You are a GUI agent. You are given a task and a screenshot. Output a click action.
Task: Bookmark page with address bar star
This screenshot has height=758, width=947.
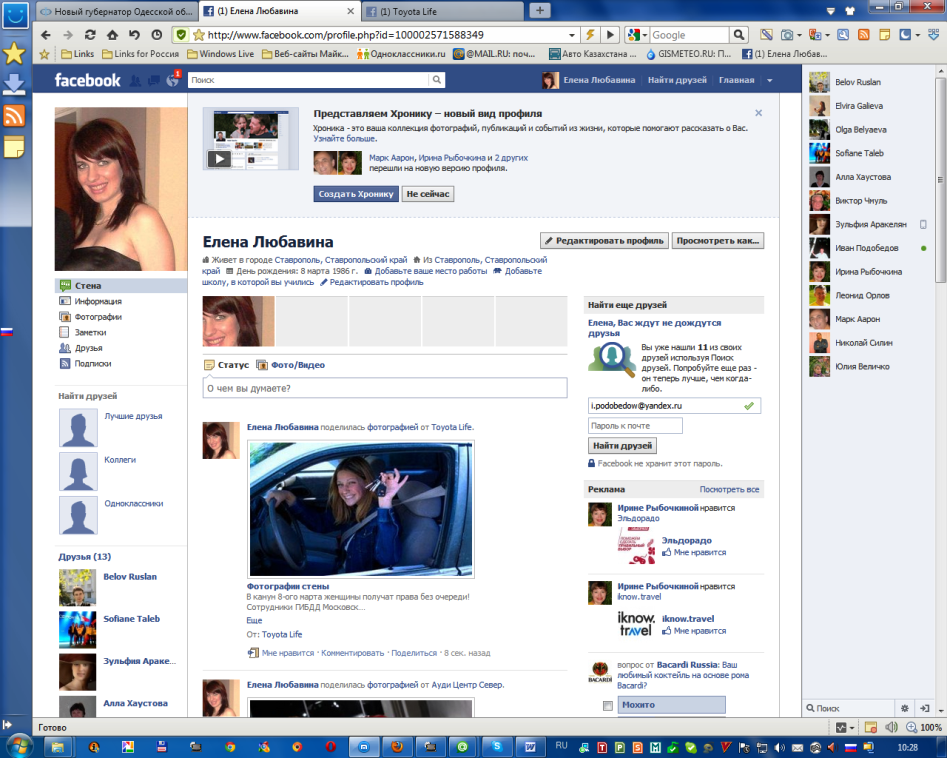tap(199, 35)
